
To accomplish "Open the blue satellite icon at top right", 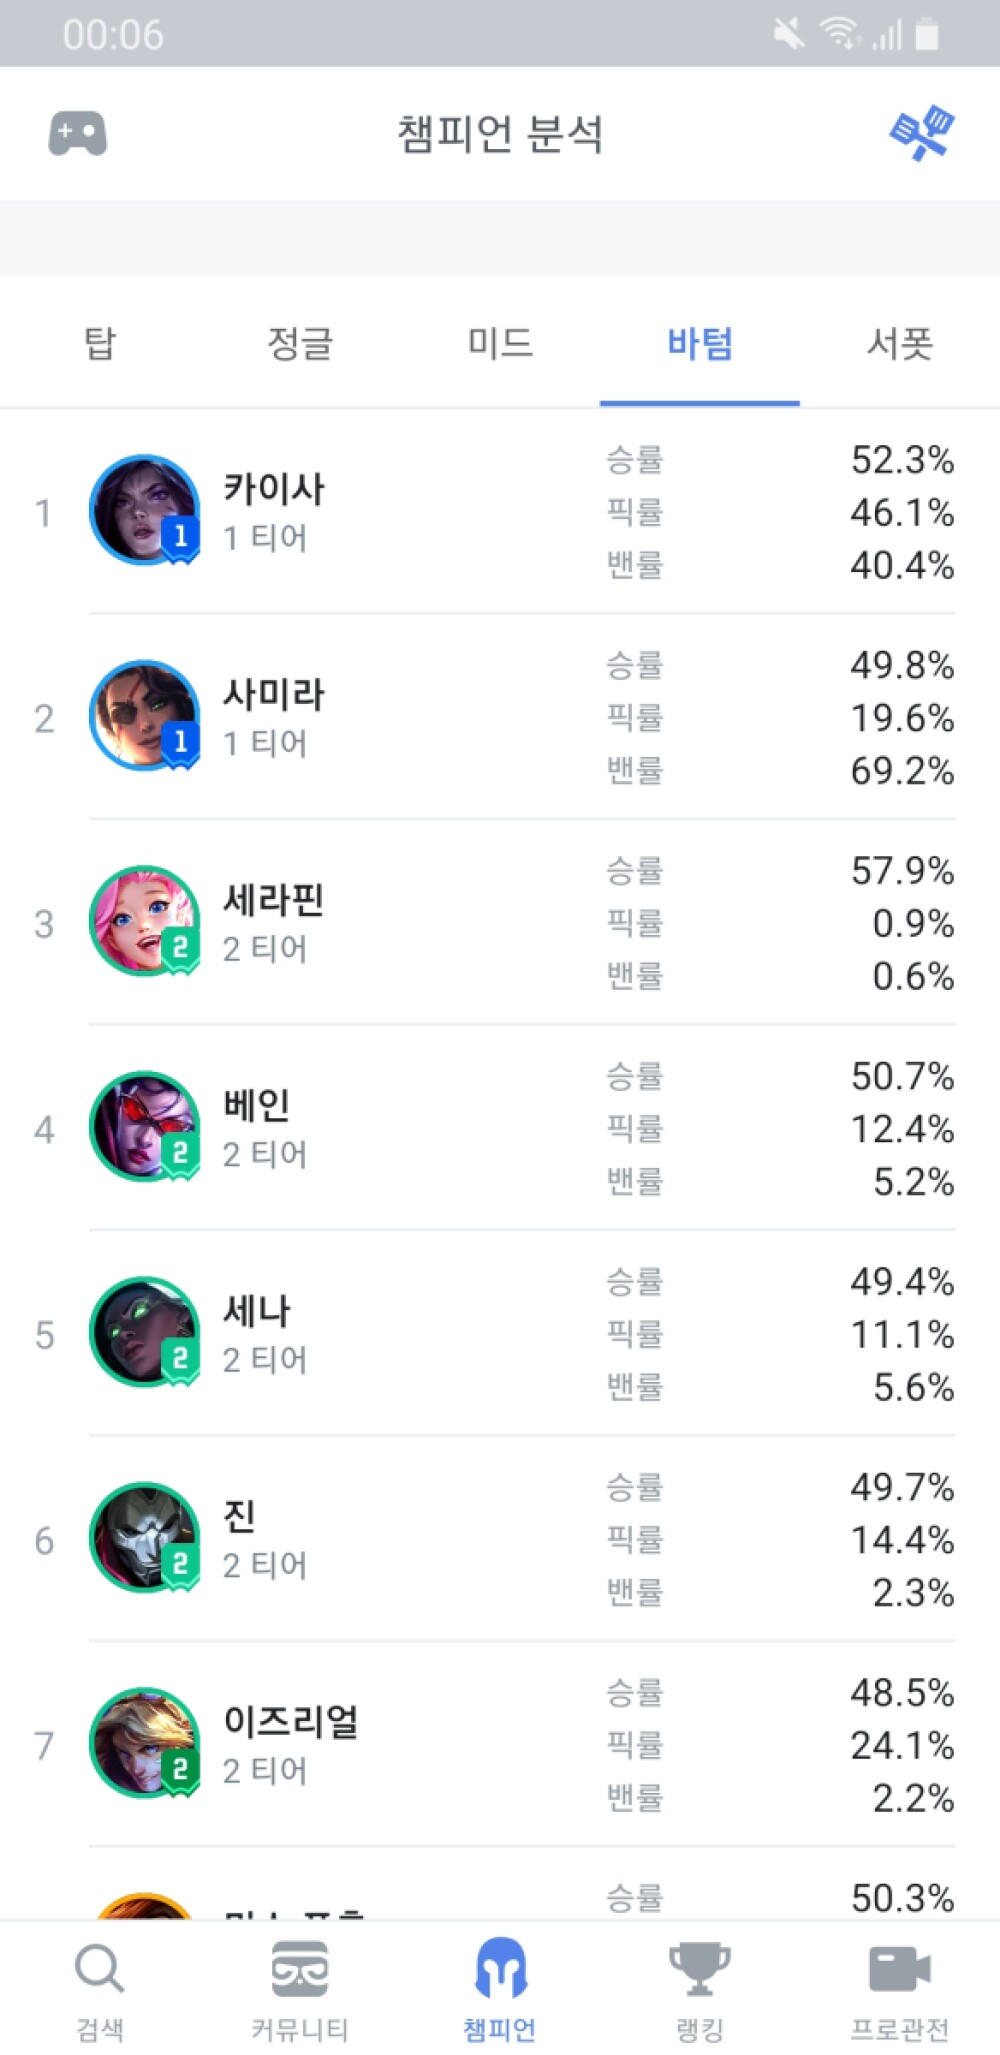I will 922,133.
